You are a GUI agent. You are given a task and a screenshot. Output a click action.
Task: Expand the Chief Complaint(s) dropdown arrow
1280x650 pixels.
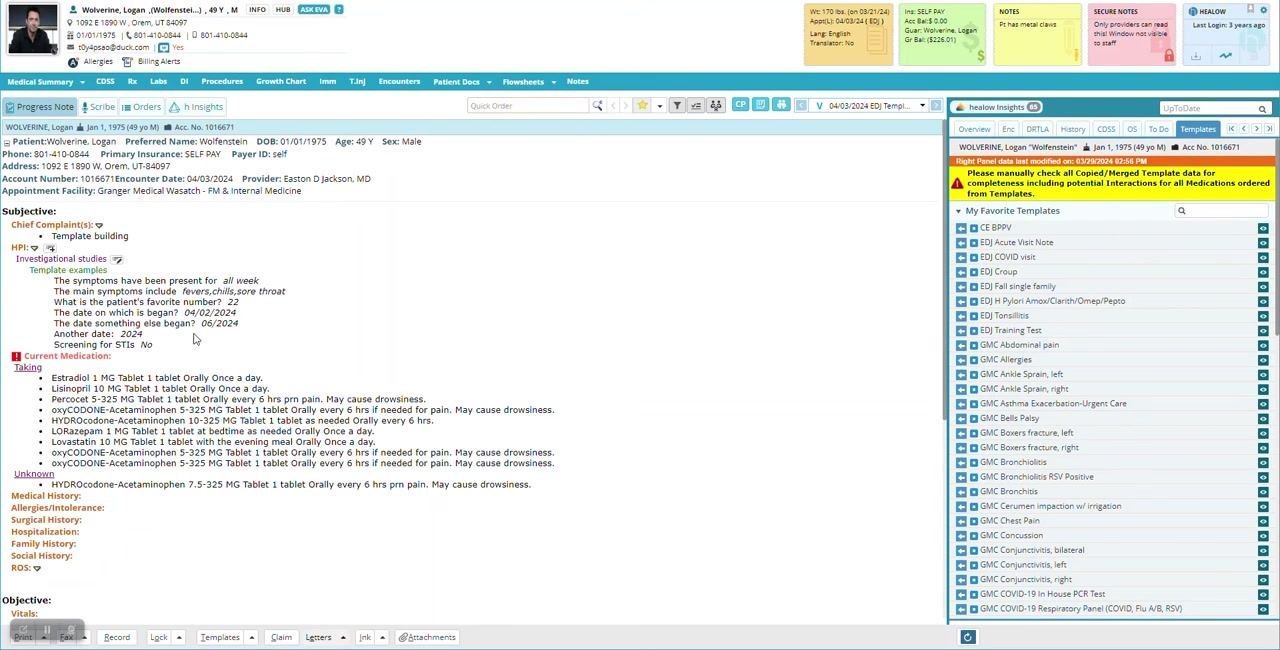coord(99,225)
